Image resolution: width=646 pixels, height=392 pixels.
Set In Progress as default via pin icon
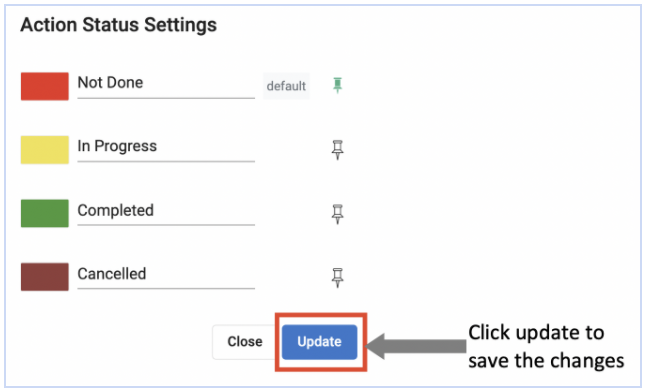pyautogui.click(x=337, y=150)
